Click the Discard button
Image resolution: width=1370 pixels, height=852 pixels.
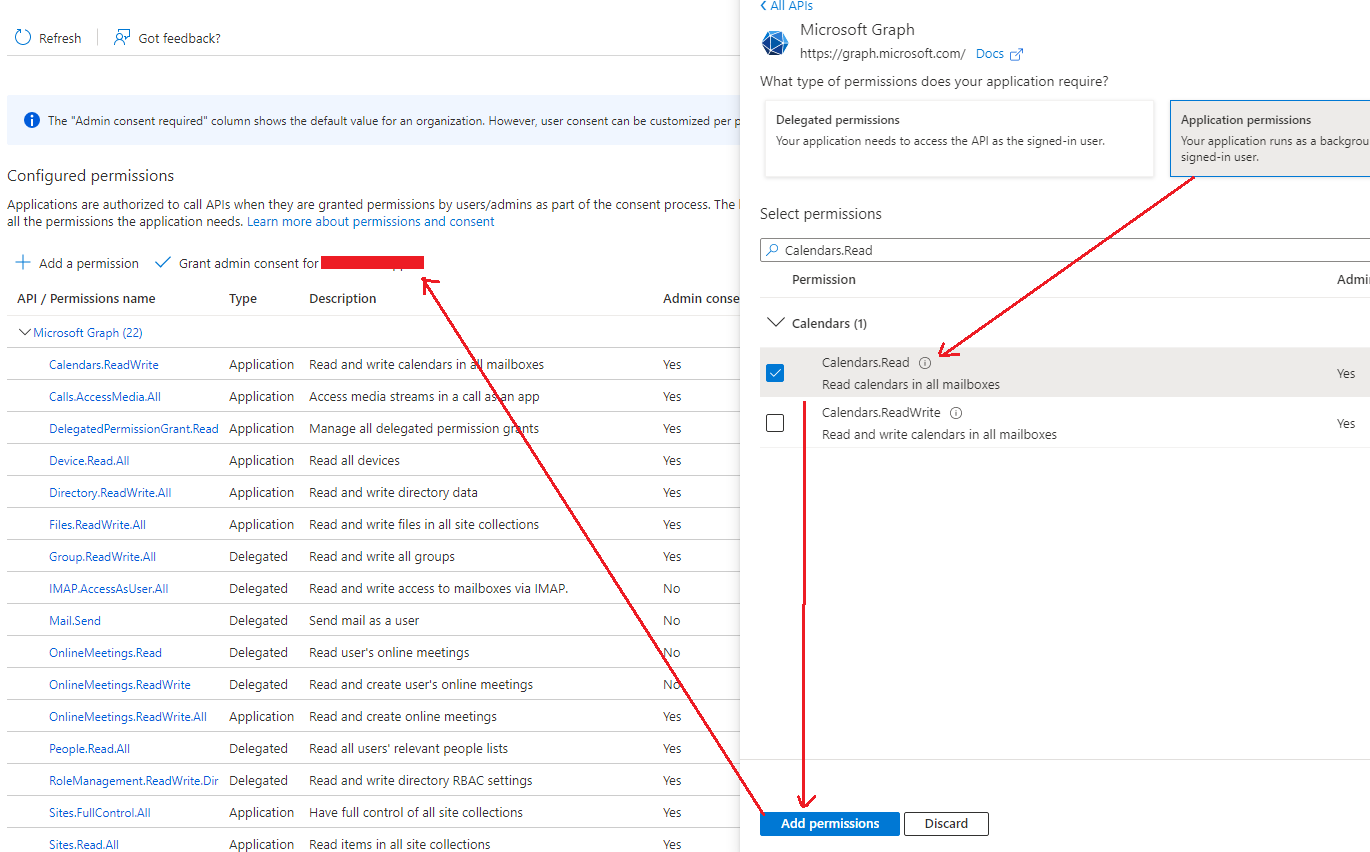coord(946,824)
